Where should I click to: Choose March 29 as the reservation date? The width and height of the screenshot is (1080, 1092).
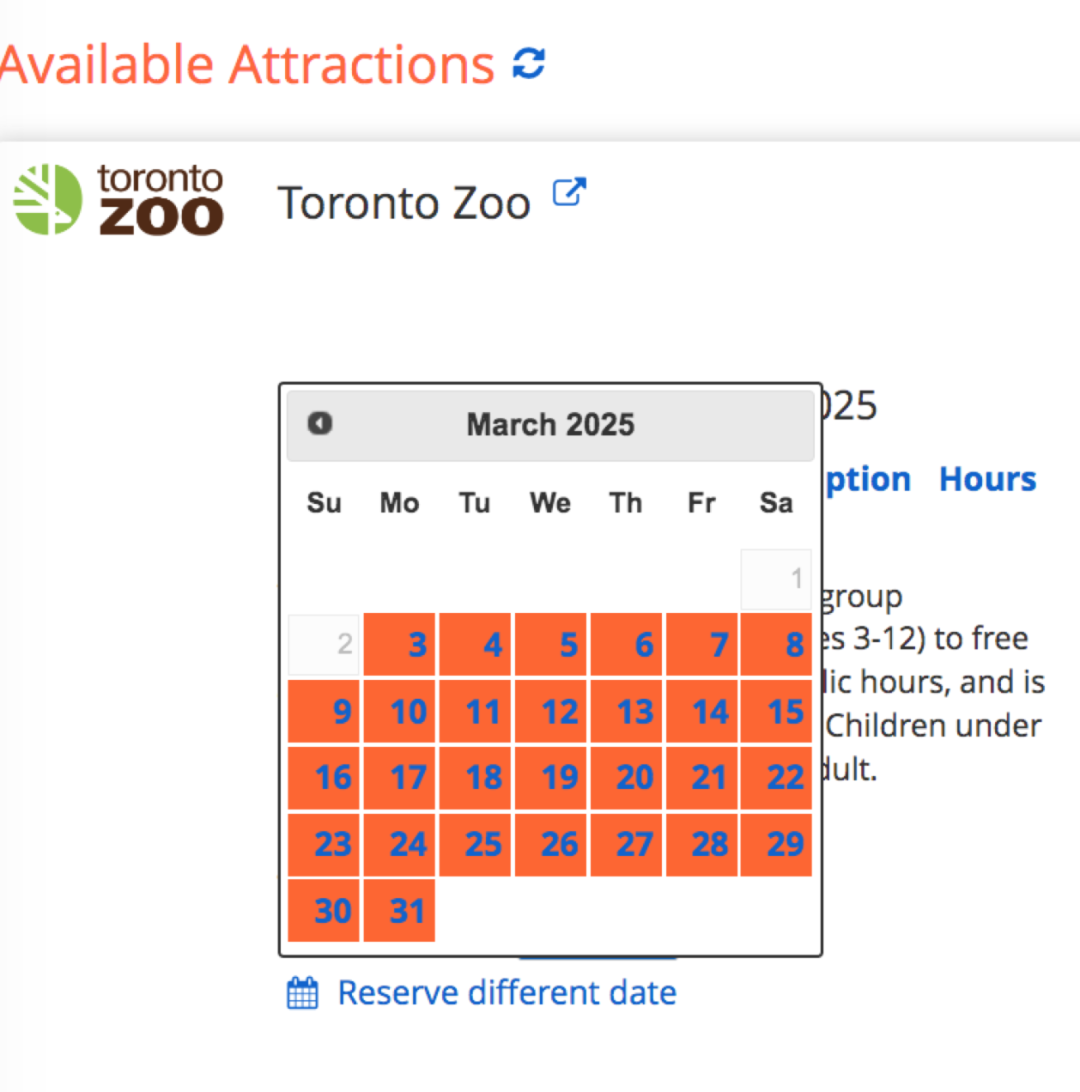(776, 844)
